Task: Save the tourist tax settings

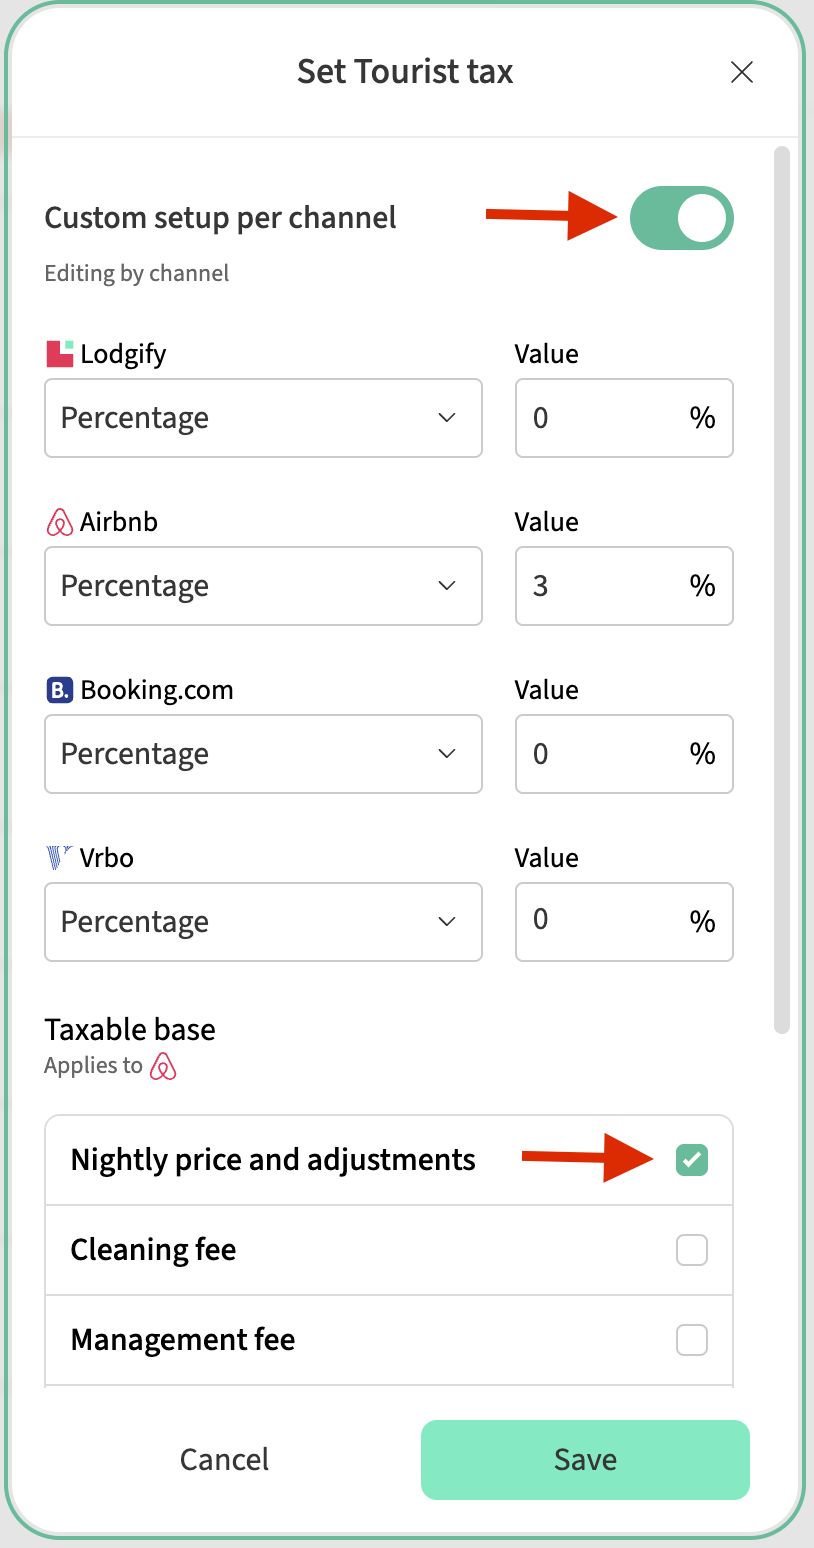Action: coord(585,1460)
